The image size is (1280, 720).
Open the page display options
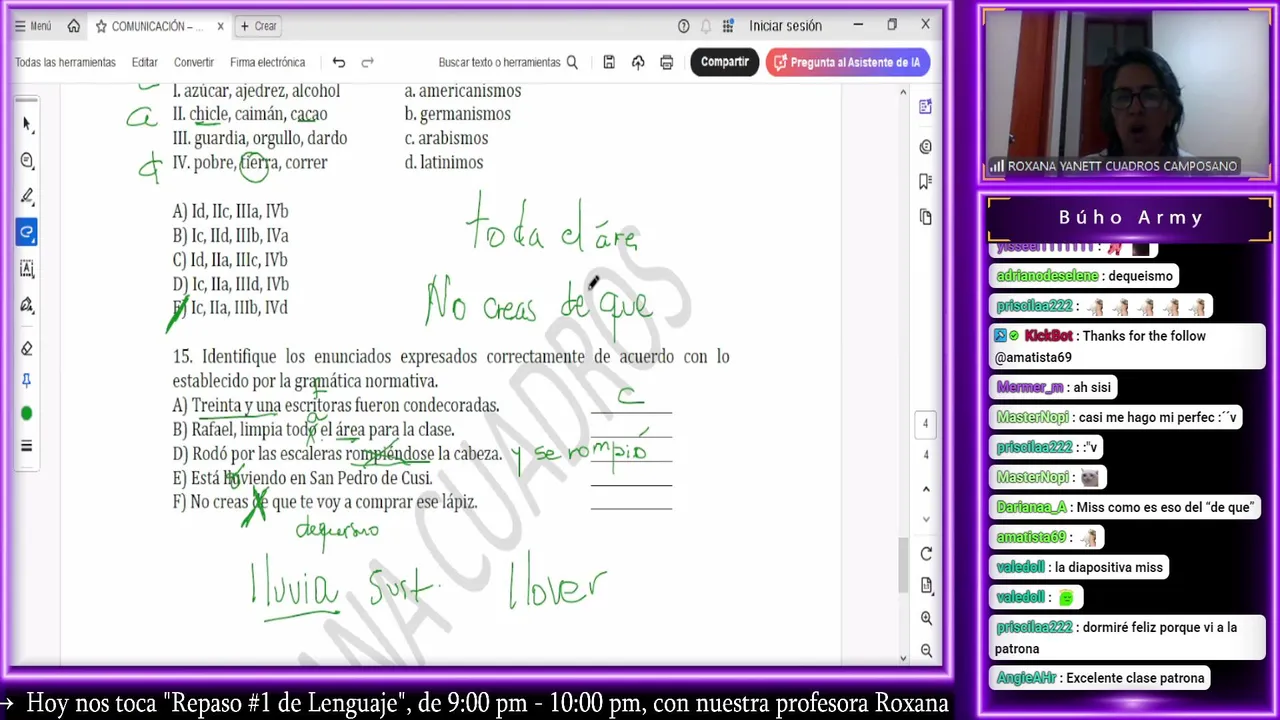point(926,585)
